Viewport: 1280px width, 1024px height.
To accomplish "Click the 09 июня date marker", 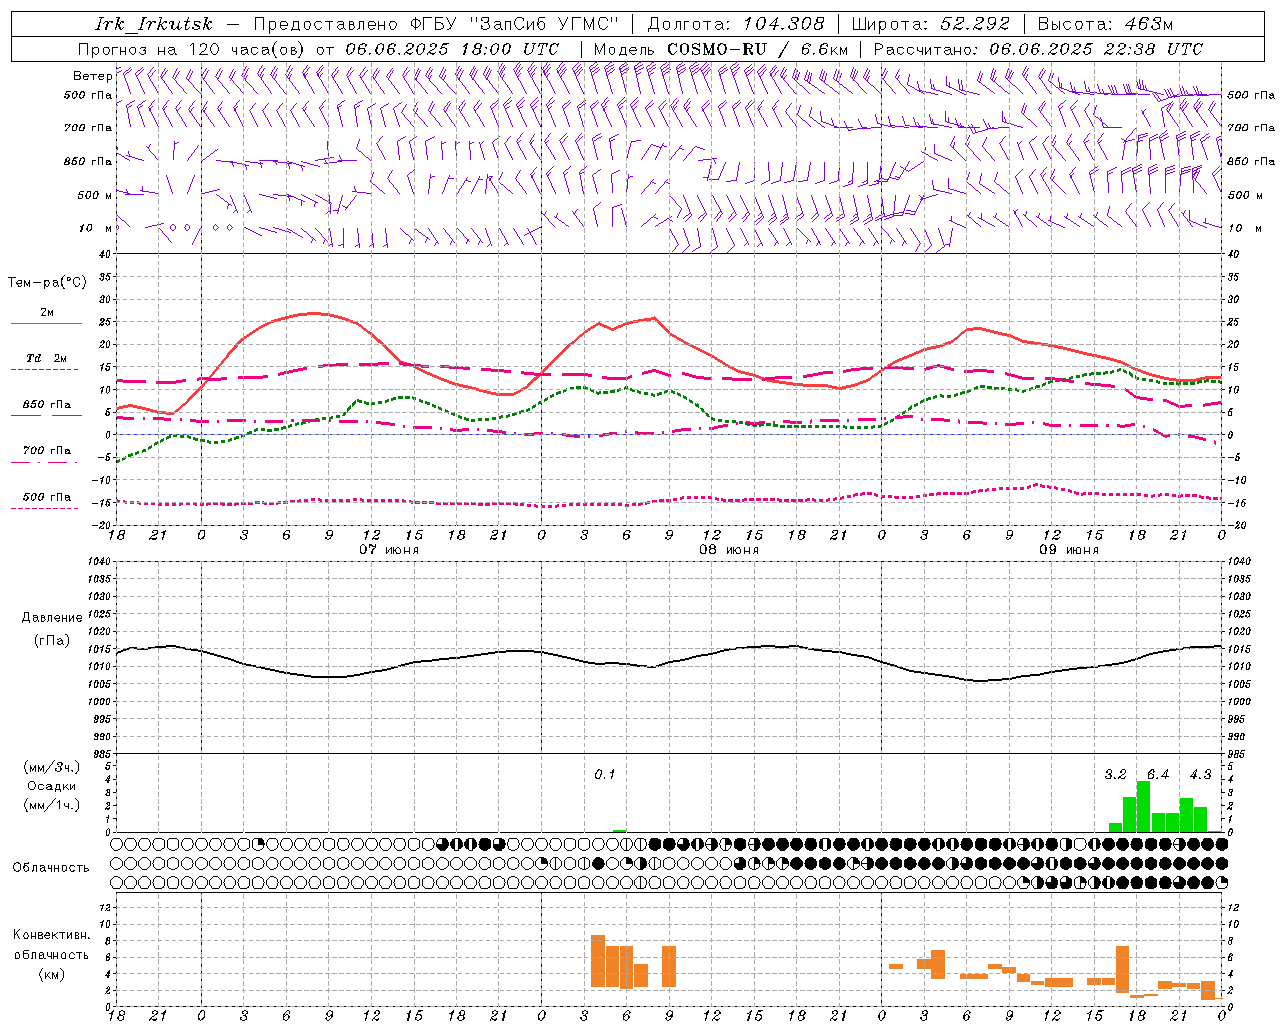I will click(x=1069, y=550).
